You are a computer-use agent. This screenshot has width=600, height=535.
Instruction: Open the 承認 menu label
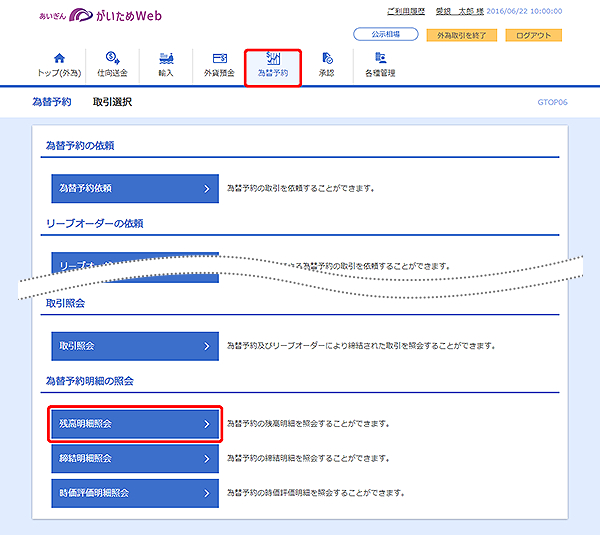pos(326,73)
